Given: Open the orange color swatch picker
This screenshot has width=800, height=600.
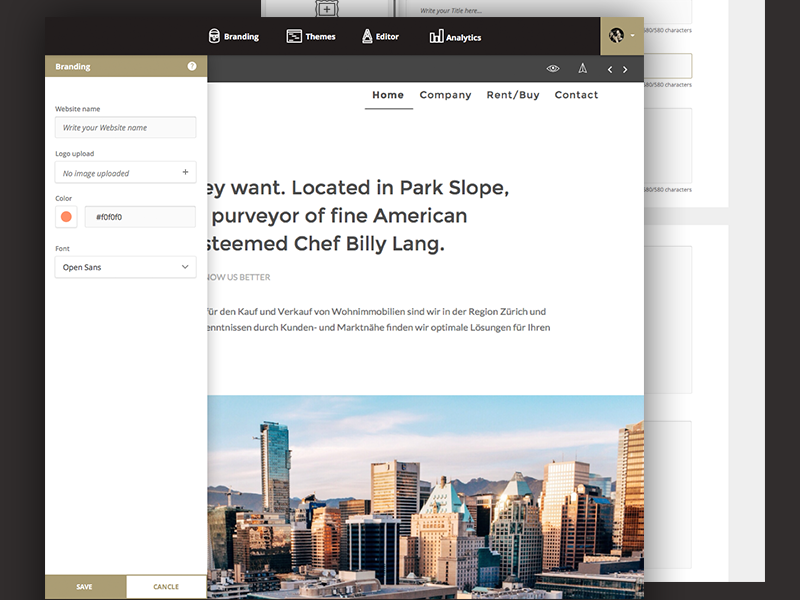Looking at the screenshot, I should (x=65, y=216).
